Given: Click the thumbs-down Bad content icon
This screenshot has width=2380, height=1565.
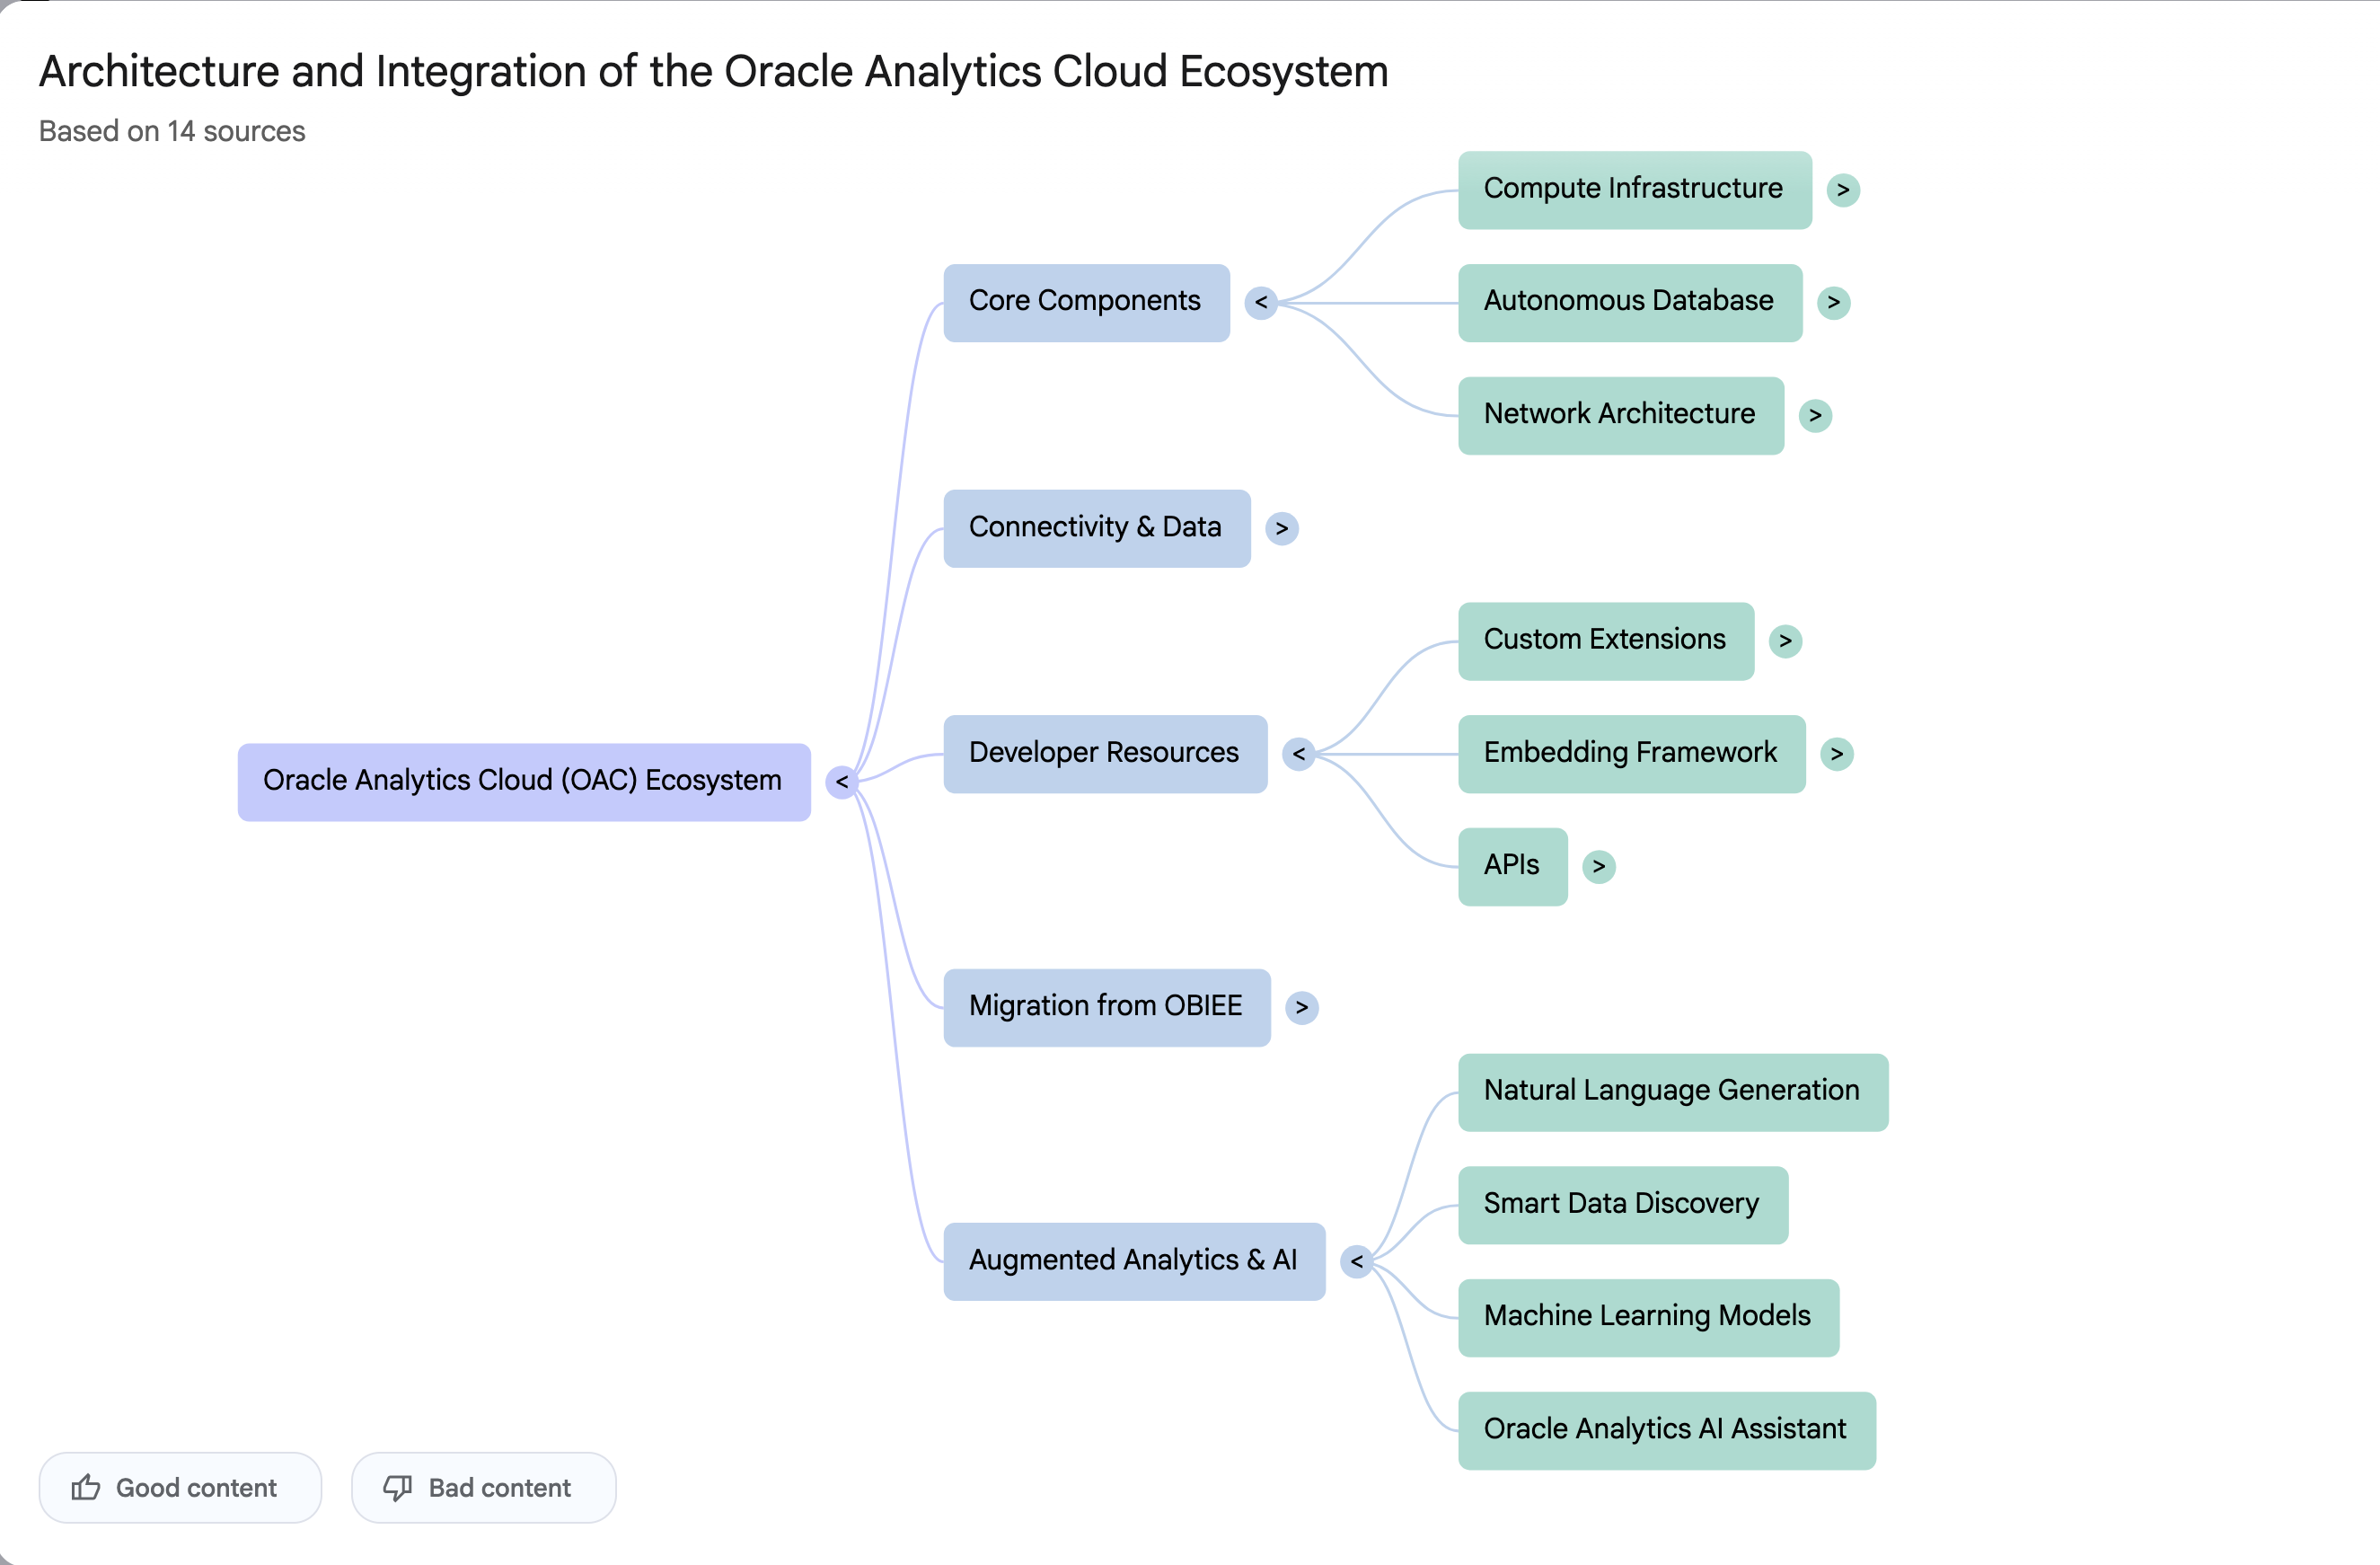Looking at the screenshot, I should 397,1487.
